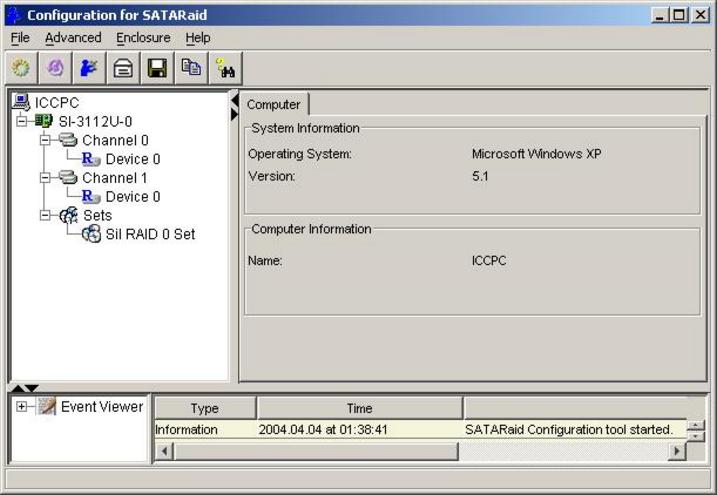Click the R icon of Channel 1's device
This screenshot has height=495, width=717.
pyautogui.click(x=91, y=196)
